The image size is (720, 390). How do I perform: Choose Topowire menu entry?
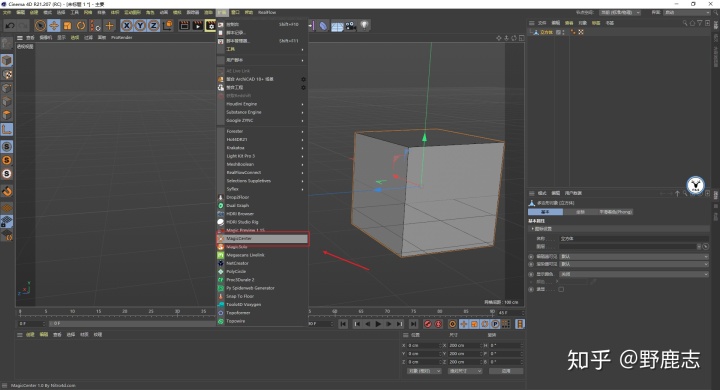pos(263,322)
